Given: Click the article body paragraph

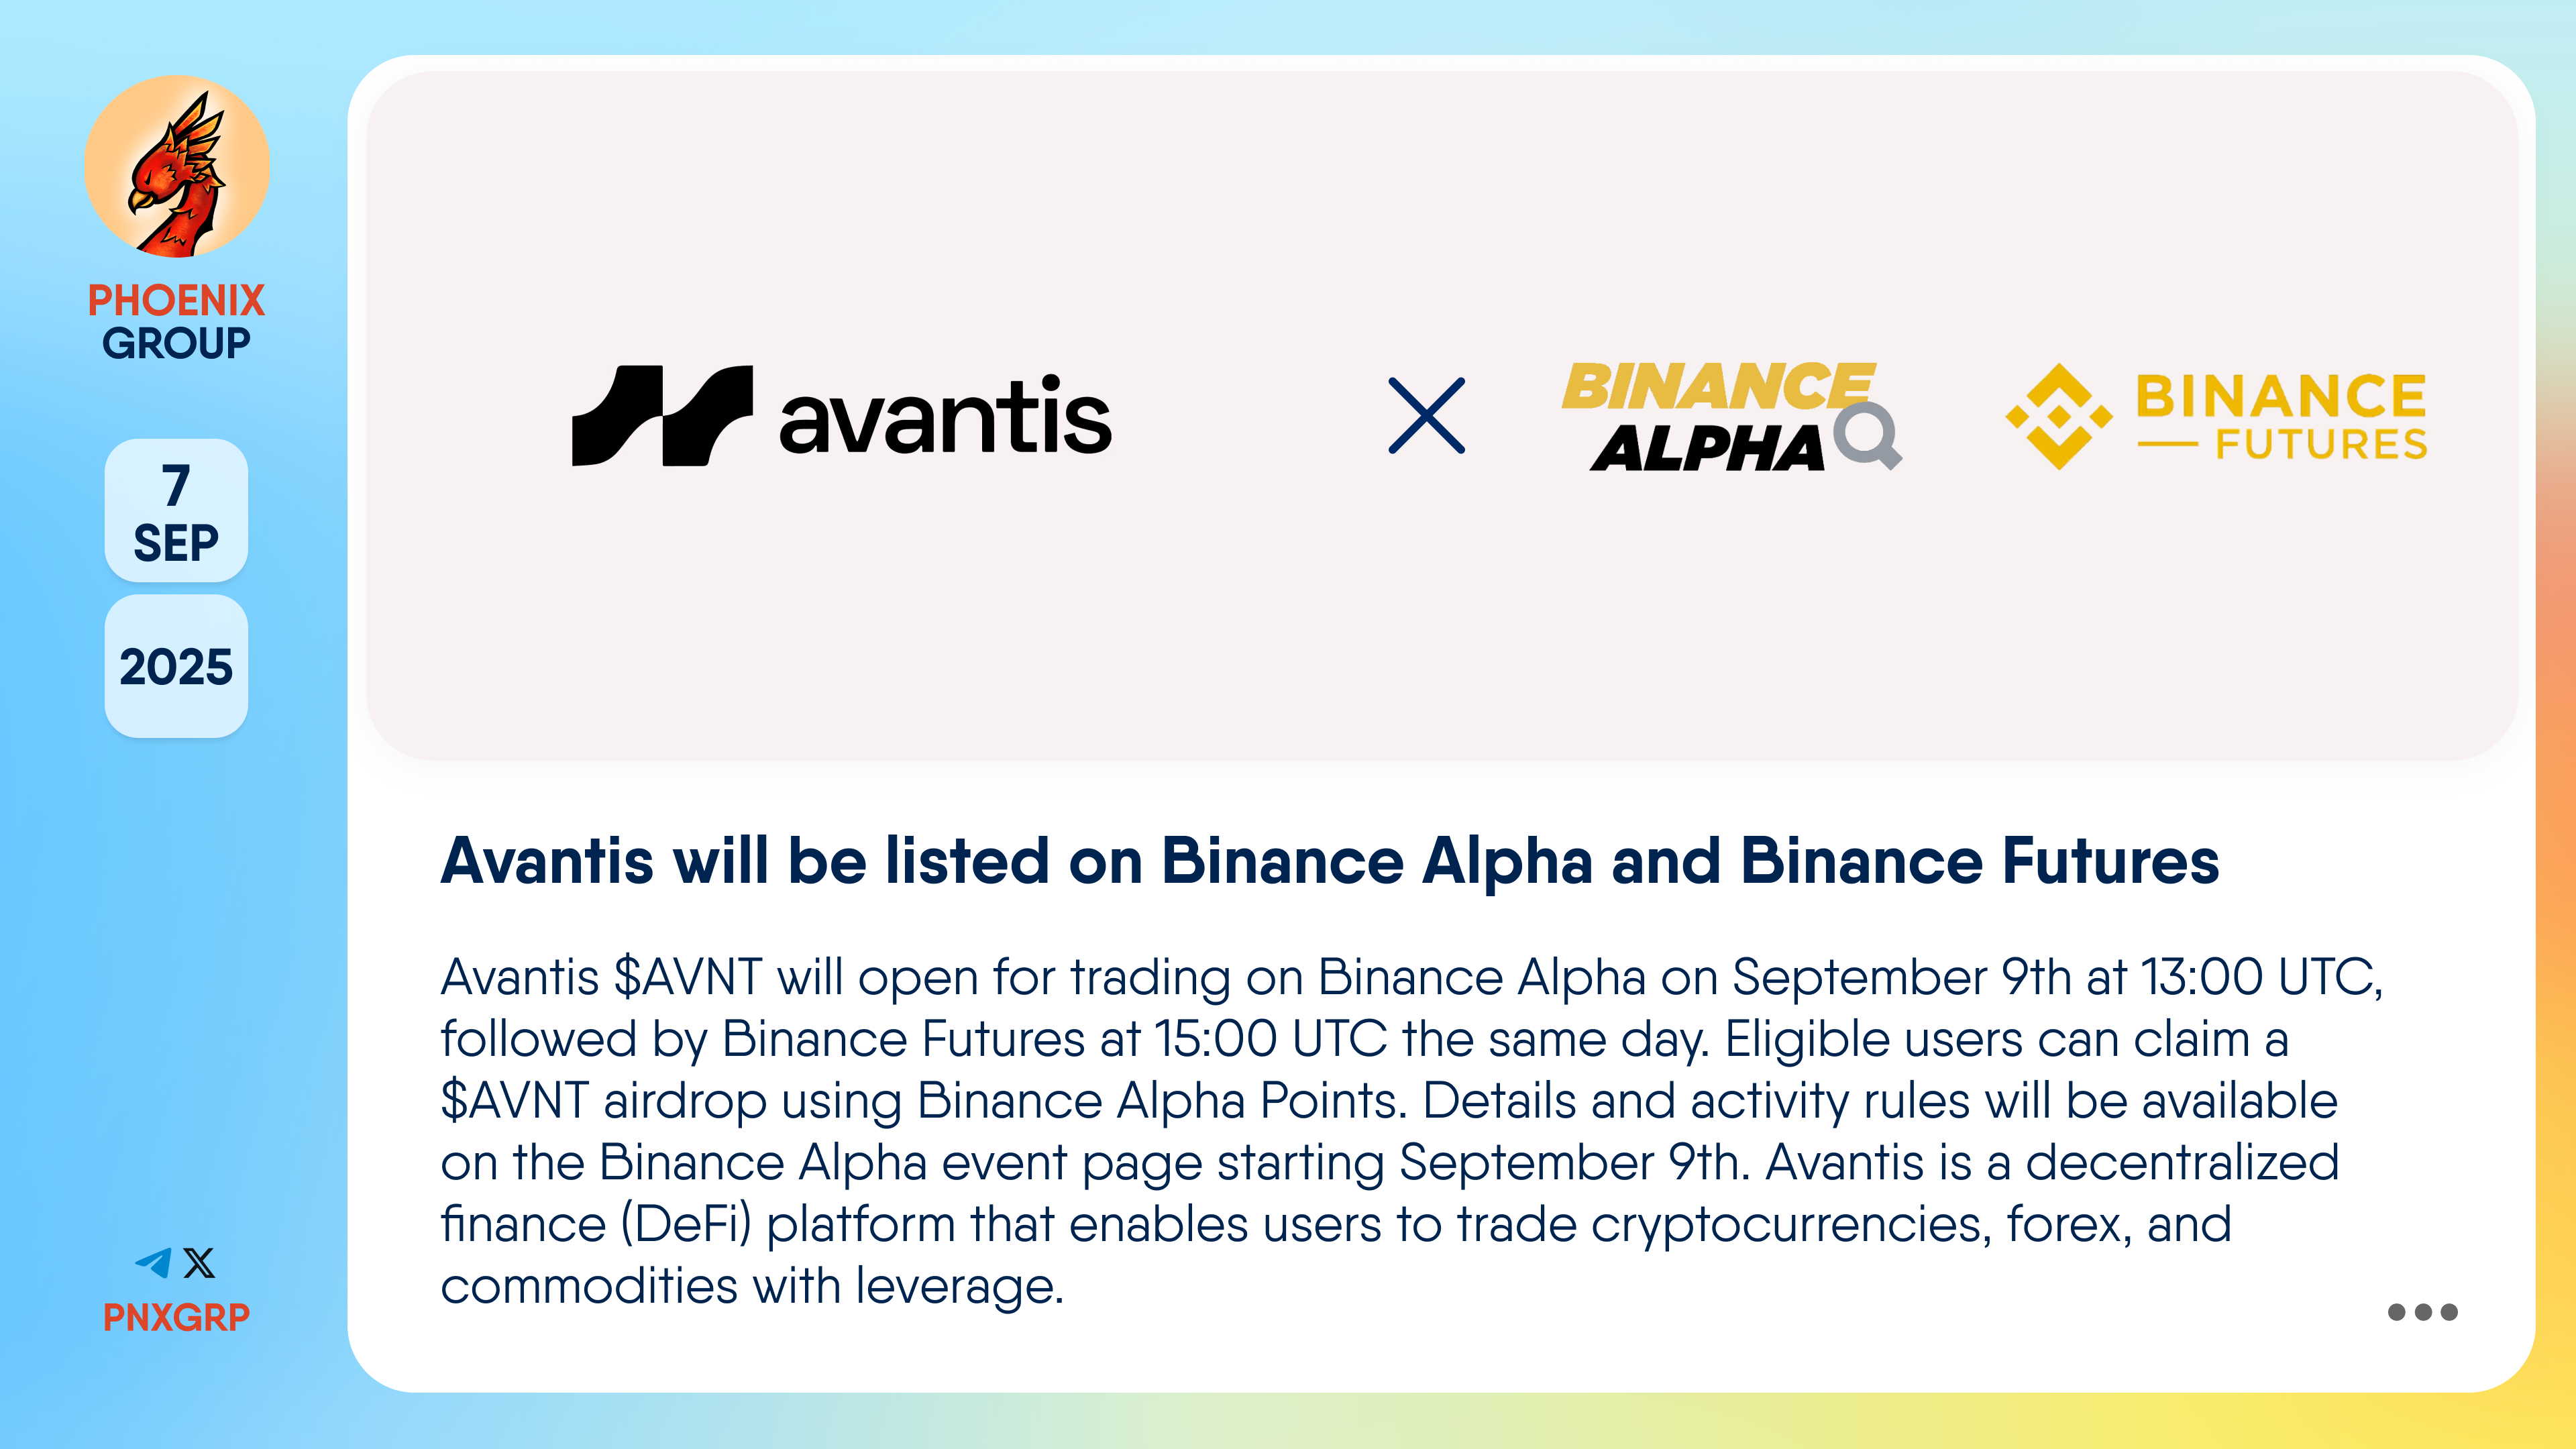Looking at the screenshot, I should (1412, 1131).
